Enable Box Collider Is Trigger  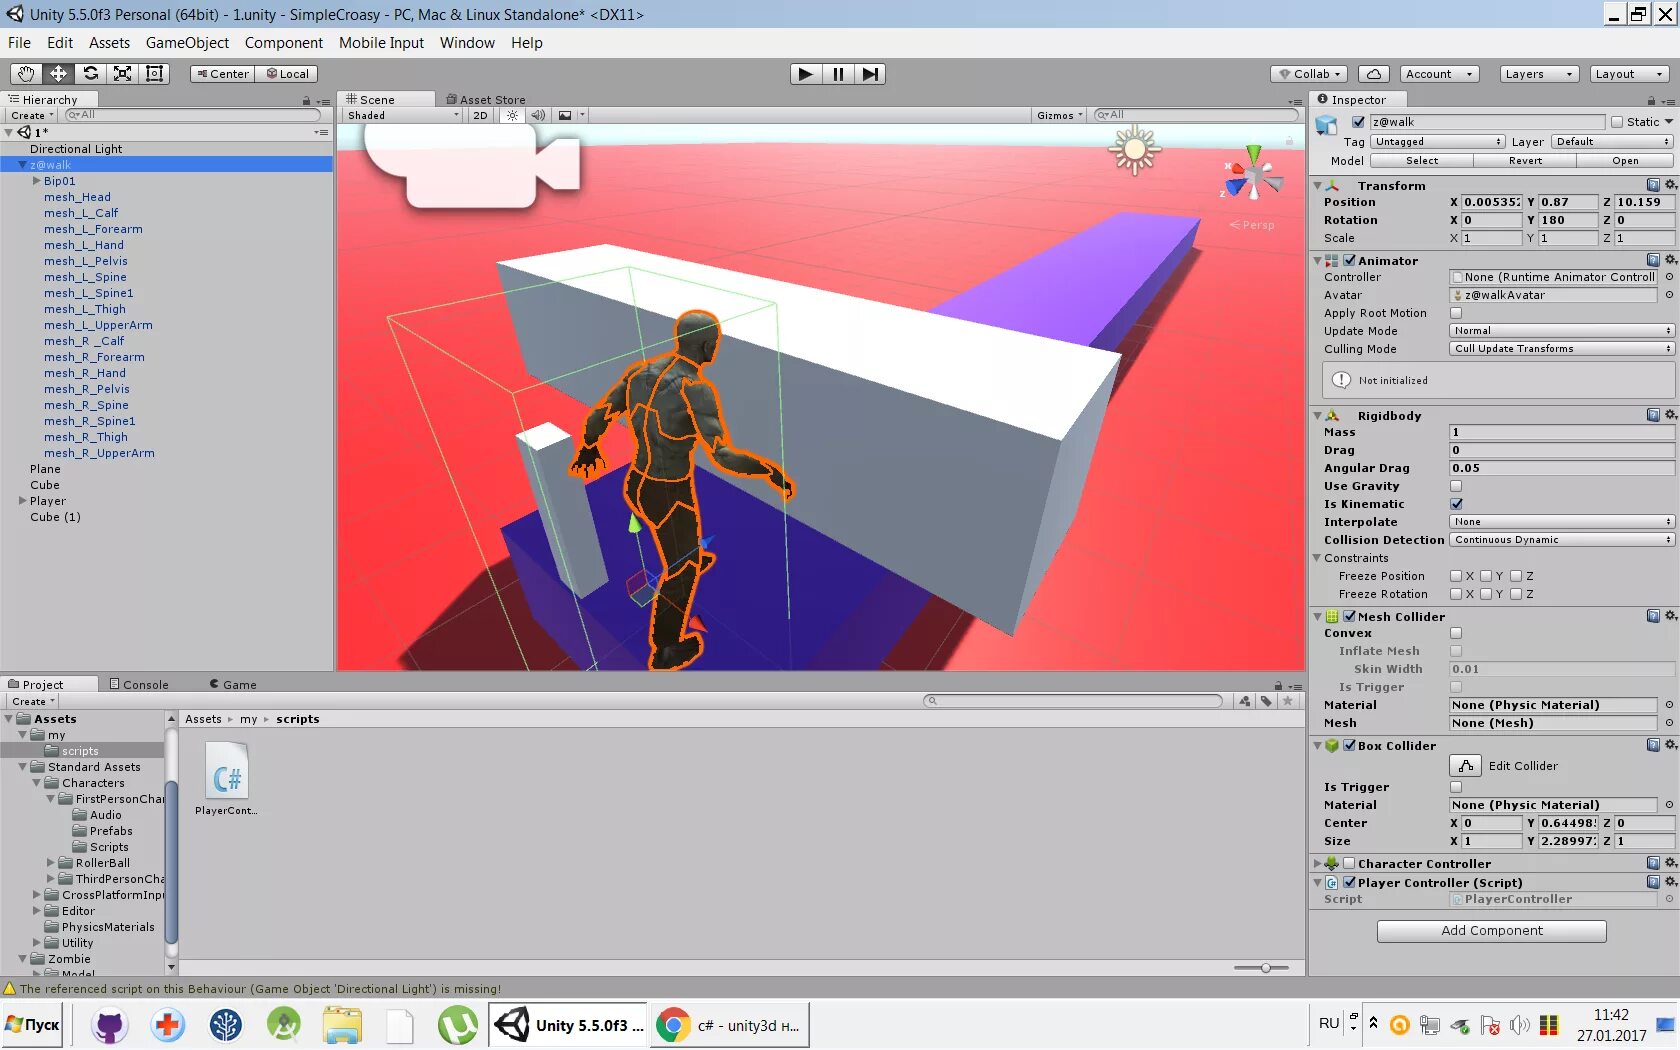pos(1456,787)
